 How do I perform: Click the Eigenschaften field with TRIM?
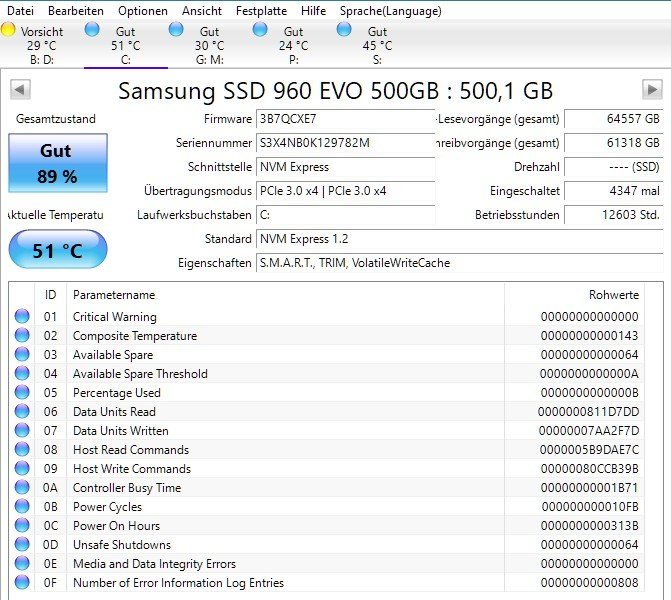pos(460,262)
